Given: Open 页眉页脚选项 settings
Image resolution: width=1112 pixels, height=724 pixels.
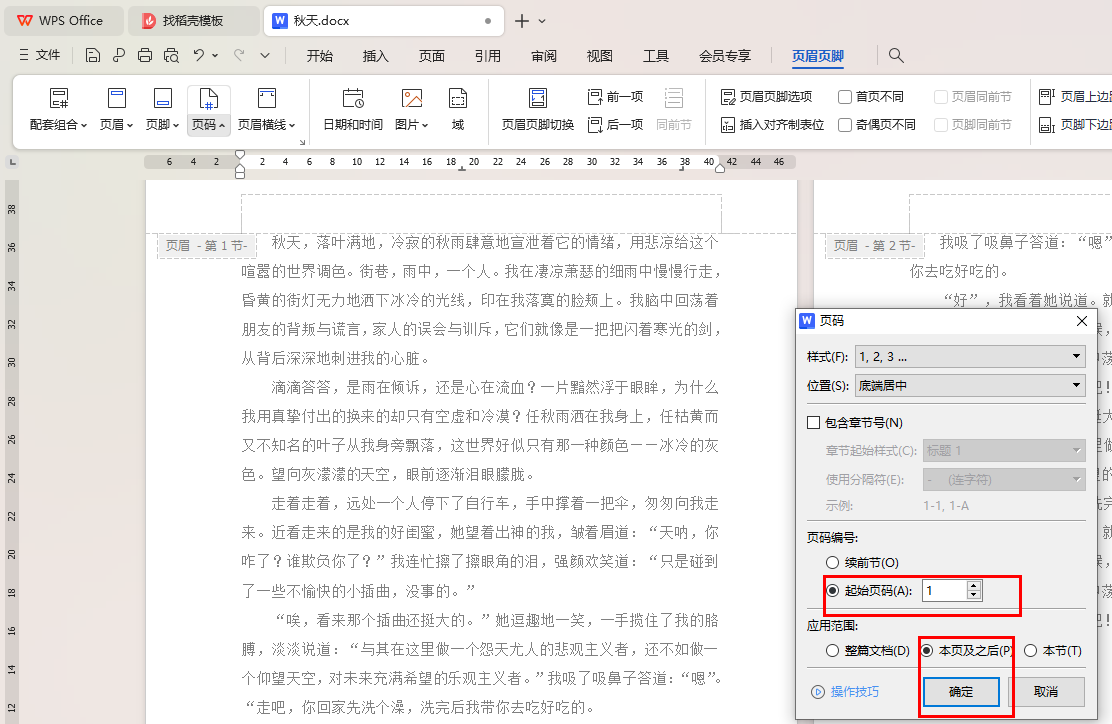Looking at the screenshot, I should [x=766, y=96].
